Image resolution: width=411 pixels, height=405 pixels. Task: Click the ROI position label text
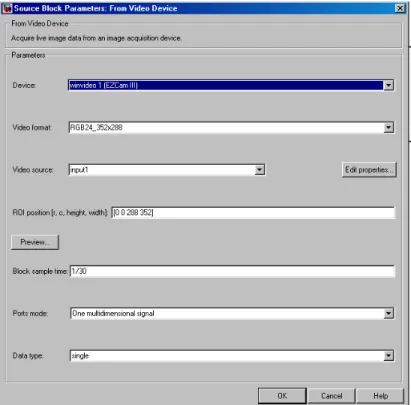point(60,212)
